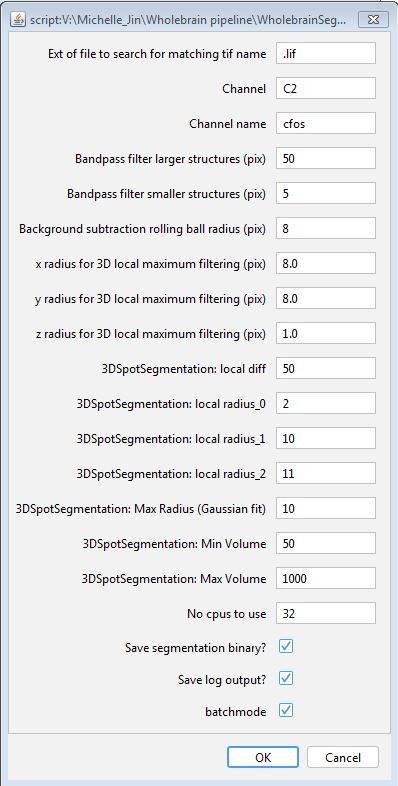This screenshot has width=398, height=786.
Task: Edit the file extension field containing .lif
Action: click(x=326, y=53)
